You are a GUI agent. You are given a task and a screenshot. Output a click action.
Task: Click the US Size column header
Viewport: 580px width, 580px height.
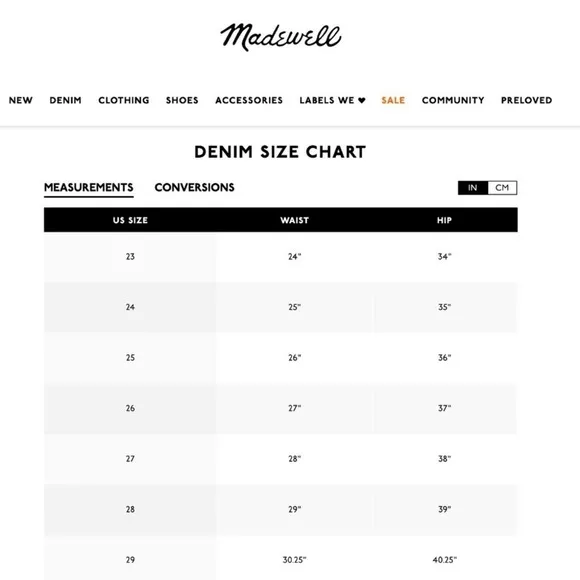(130, 220)
